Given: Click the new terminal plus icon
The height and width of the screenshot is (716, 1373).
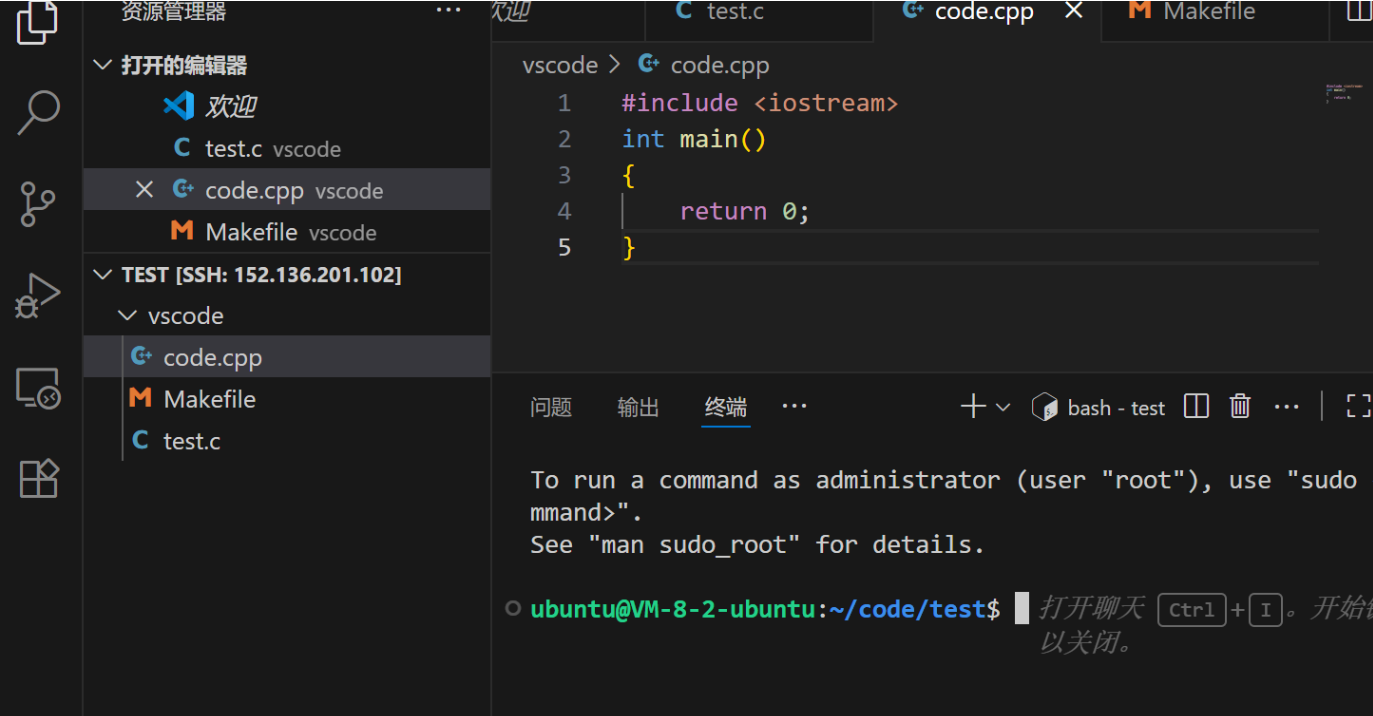Looking at the screenshot, I should (x=972, y=406).
